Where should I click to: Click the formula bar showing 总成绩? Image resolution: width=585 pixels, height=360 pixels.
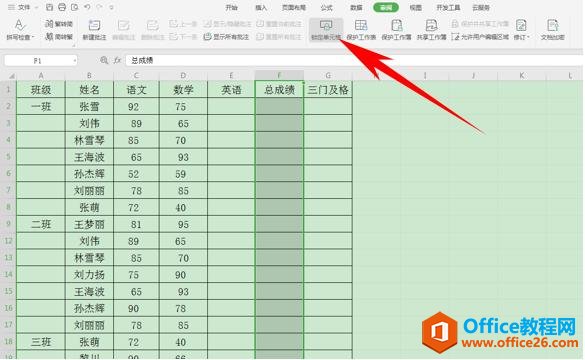coord(354,60)
